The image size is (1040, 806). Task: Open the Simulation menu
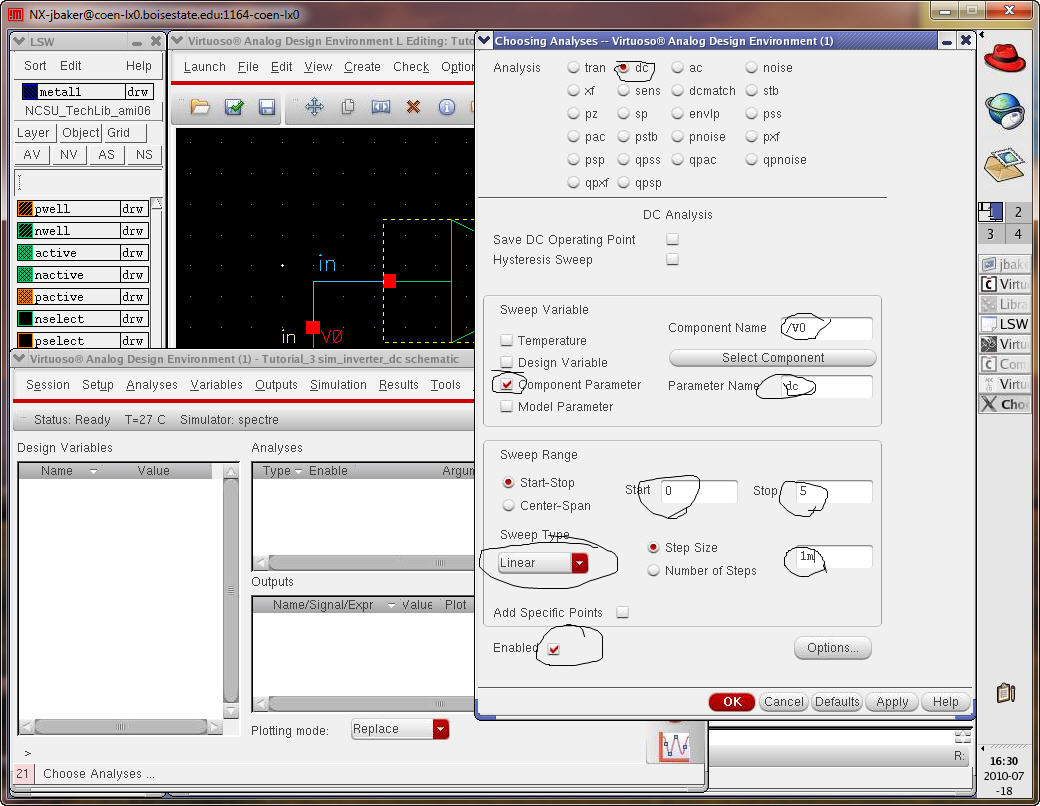tap(338, 385)
